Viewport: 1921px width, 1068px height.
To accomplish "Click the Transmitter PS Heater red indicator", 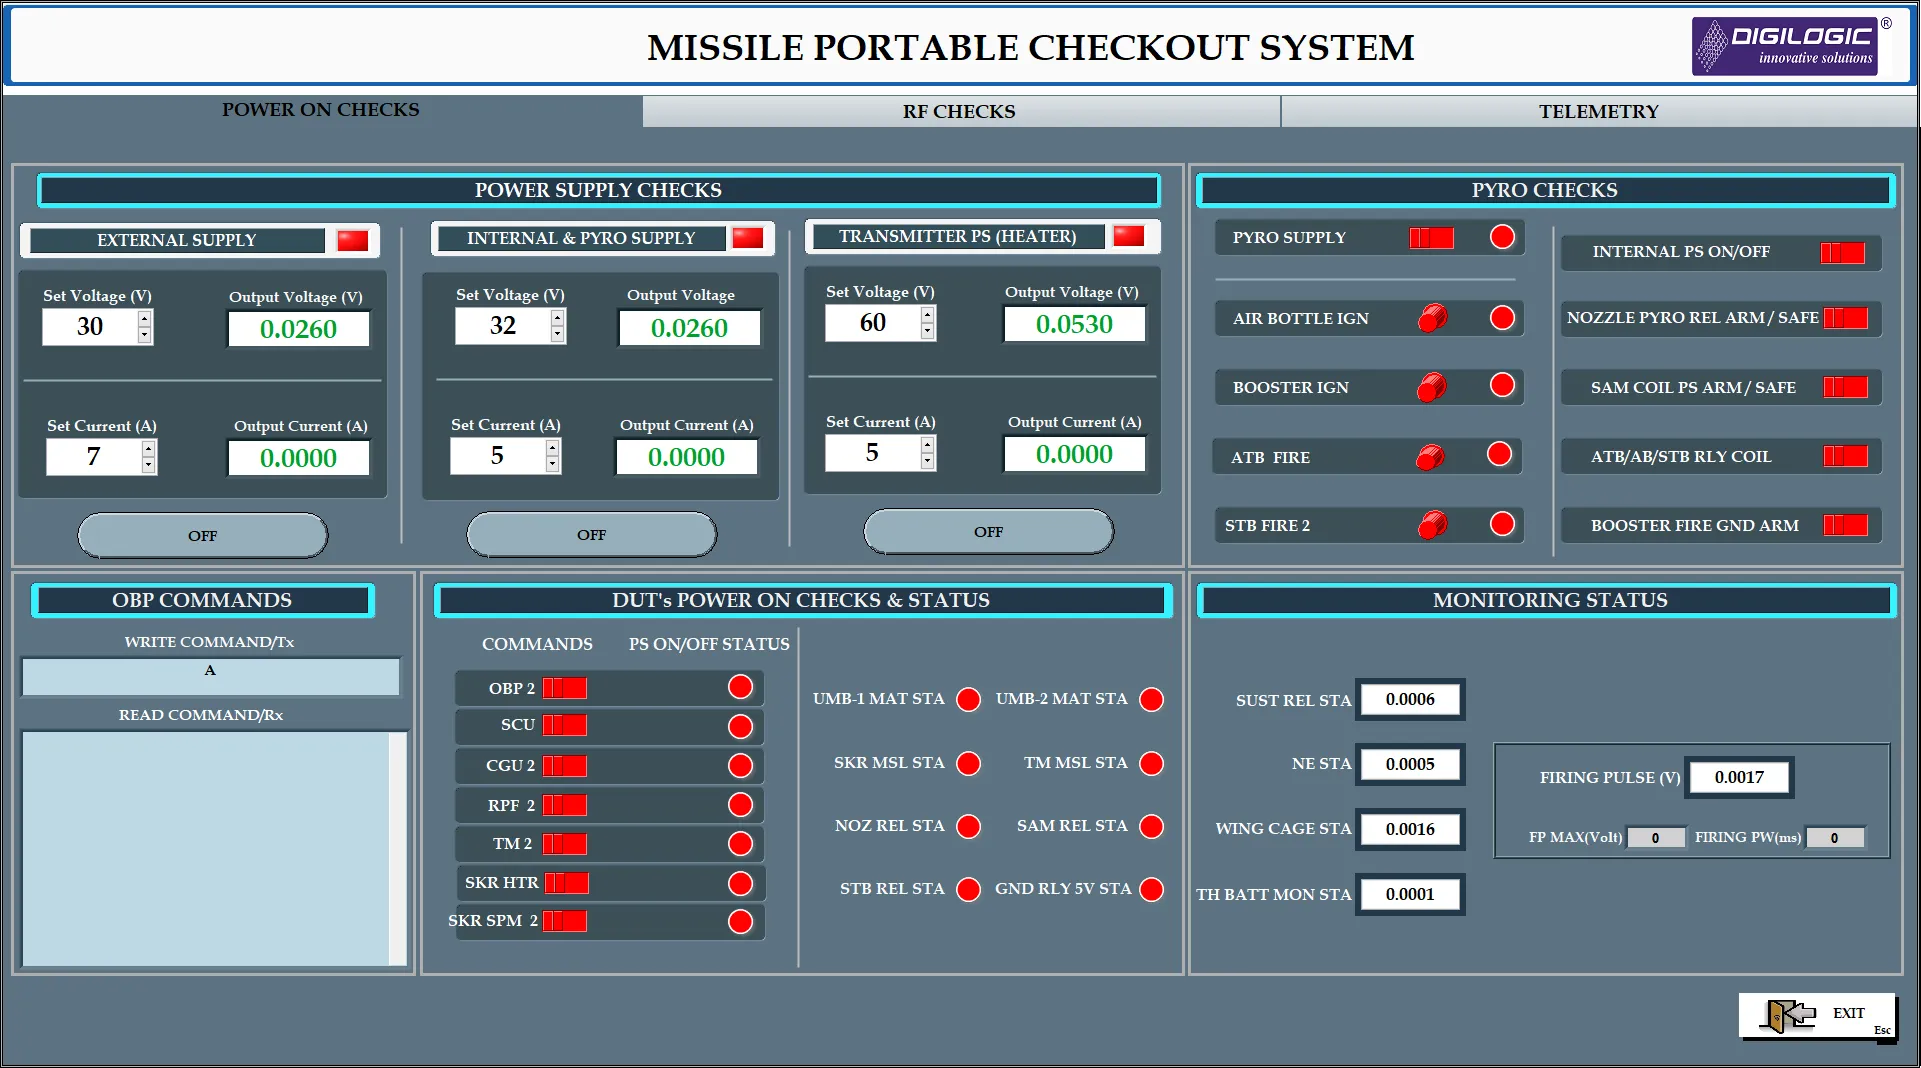I will pyautogui.click(x=1128, y=236).
